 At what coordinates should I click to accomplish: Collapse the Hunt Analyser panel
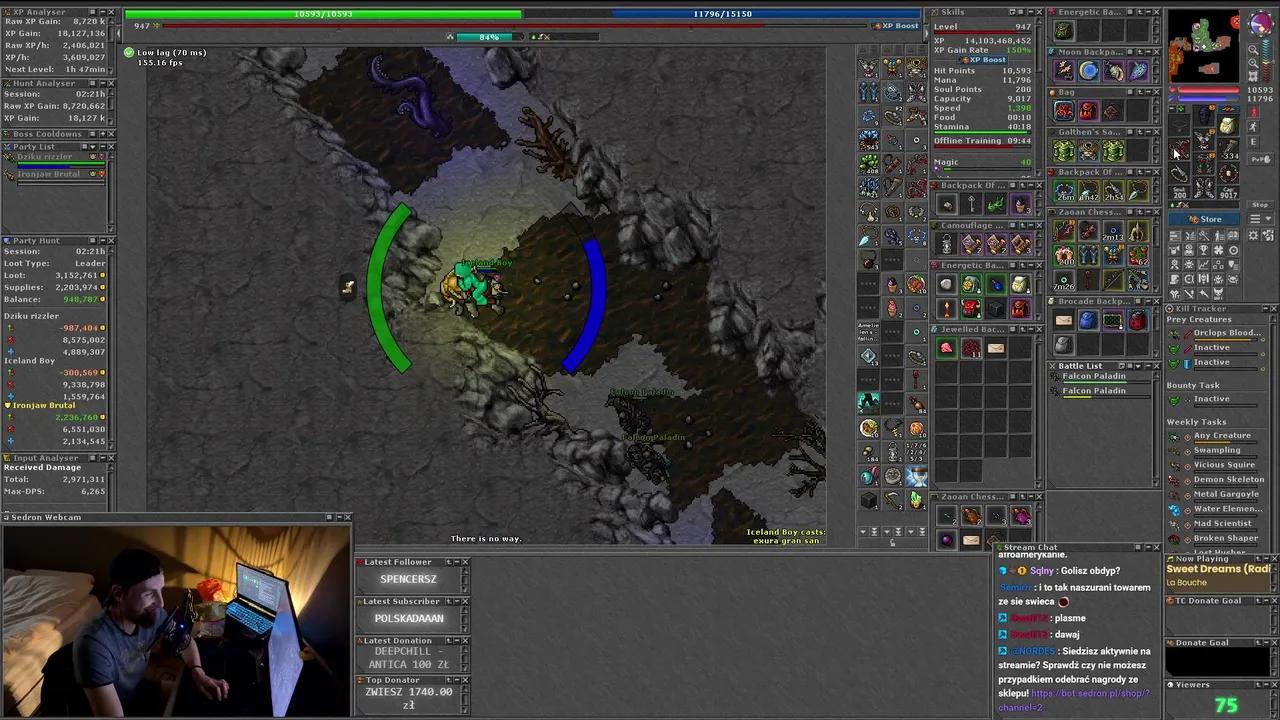(102, 84)
